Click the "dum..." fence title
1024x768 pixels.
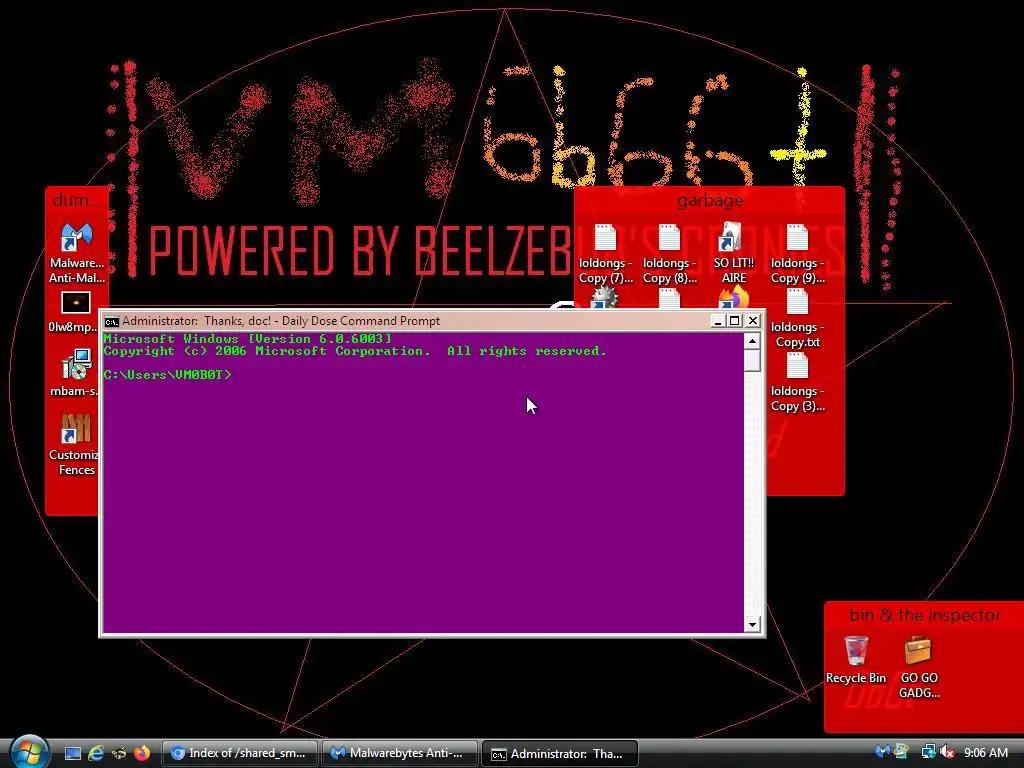(x=76, y=200)
